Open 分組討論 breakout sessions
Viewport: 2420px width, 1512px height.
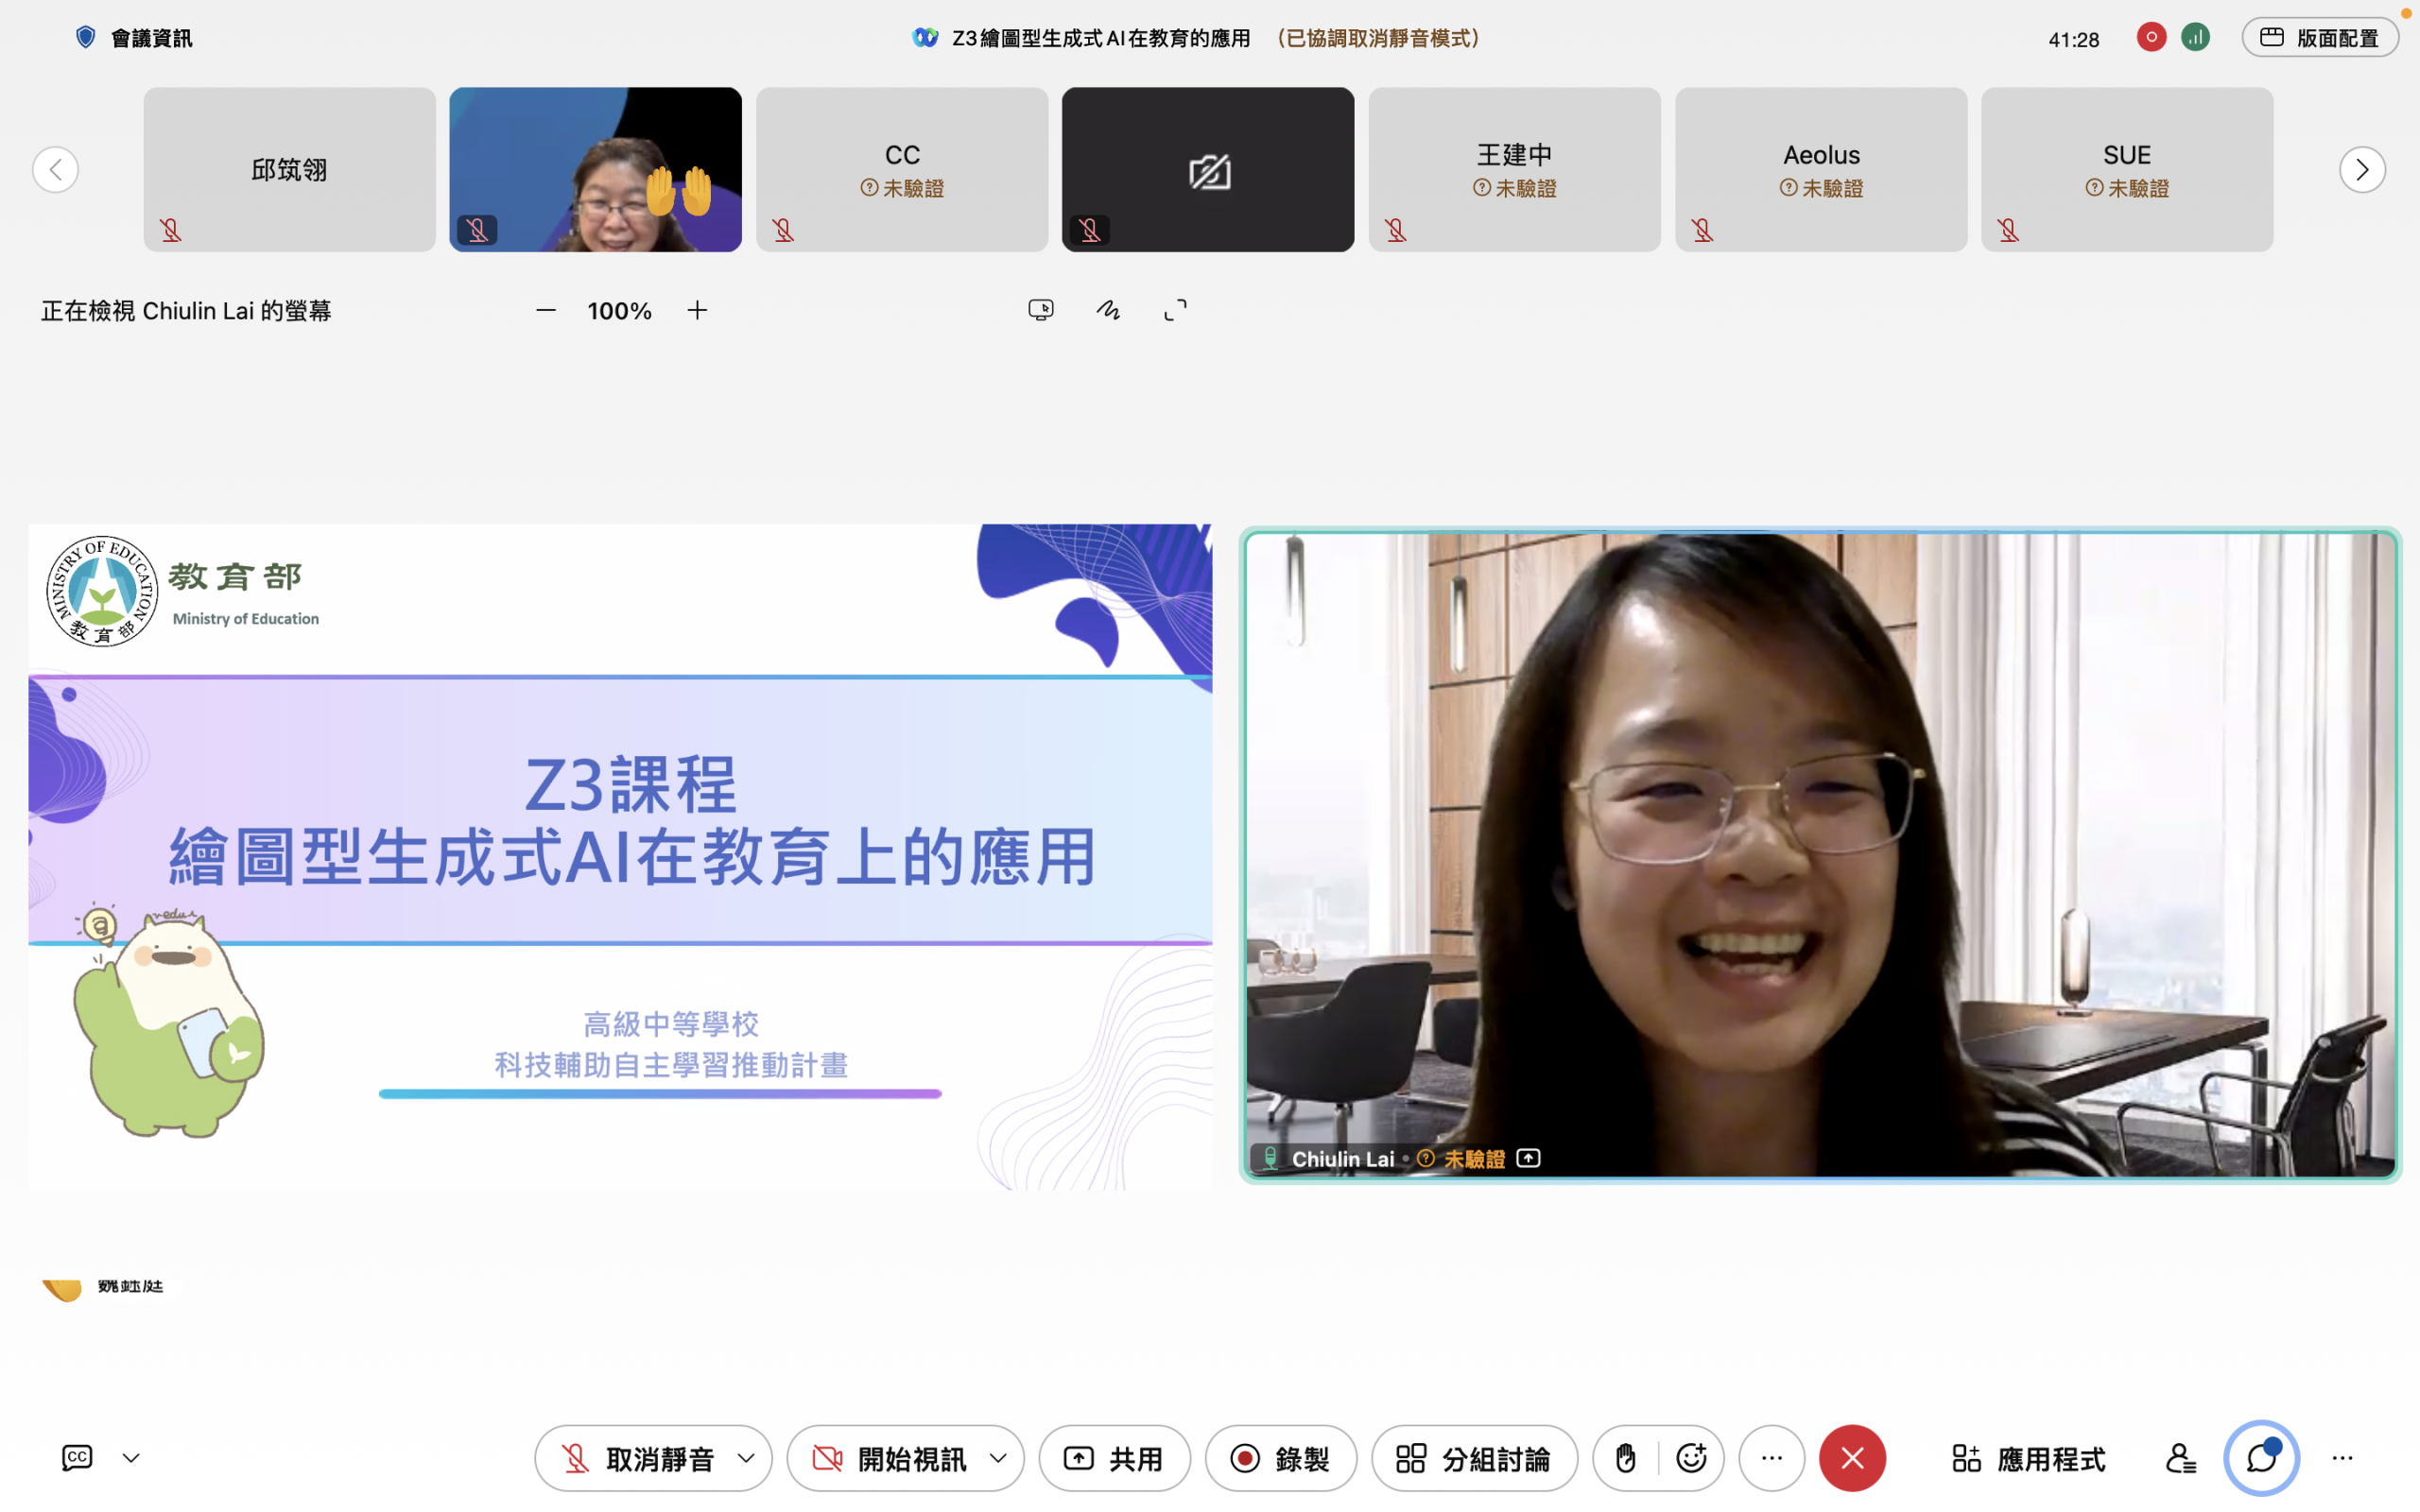tap(1474, 1458)
